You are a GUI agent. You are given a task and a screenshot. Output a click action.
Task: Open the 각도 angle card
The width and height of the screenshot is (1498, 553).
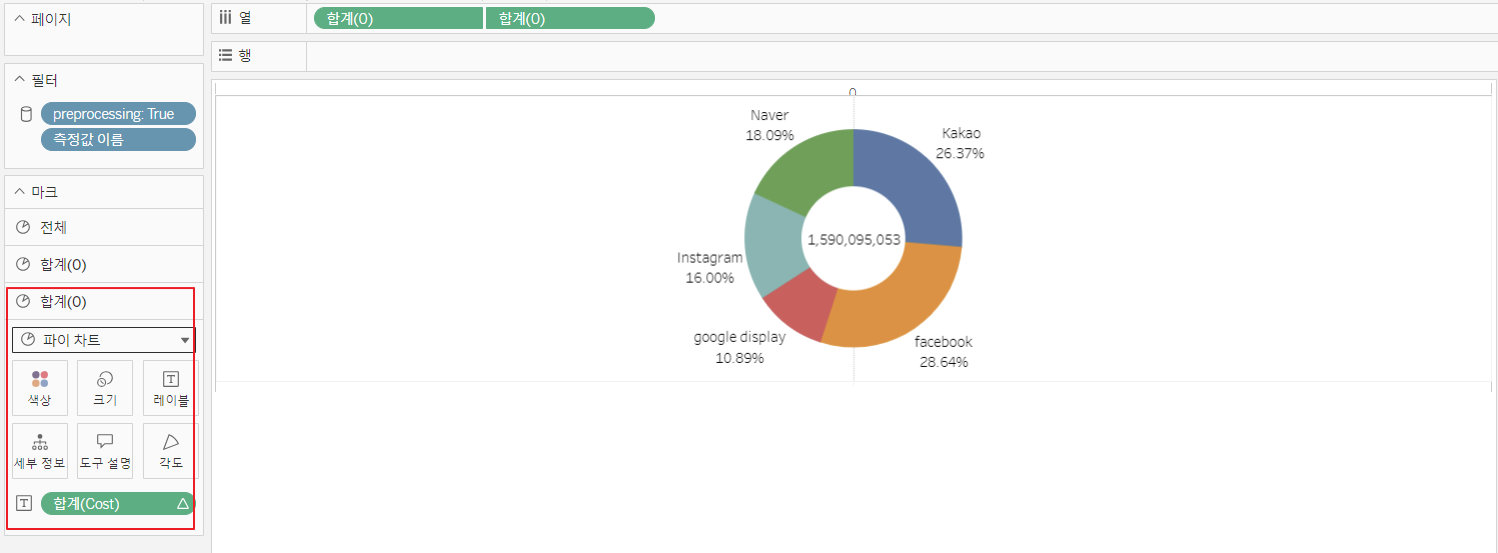(170, 451)
